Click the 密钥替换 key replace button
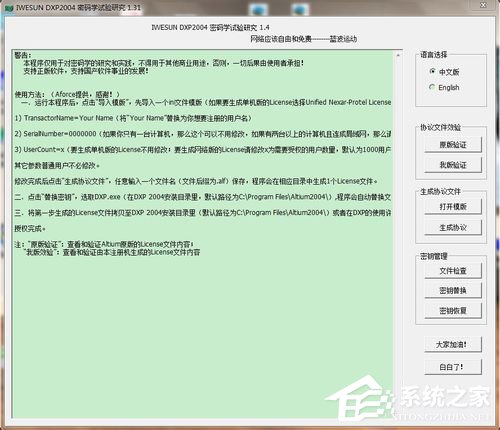 (453, 291)
